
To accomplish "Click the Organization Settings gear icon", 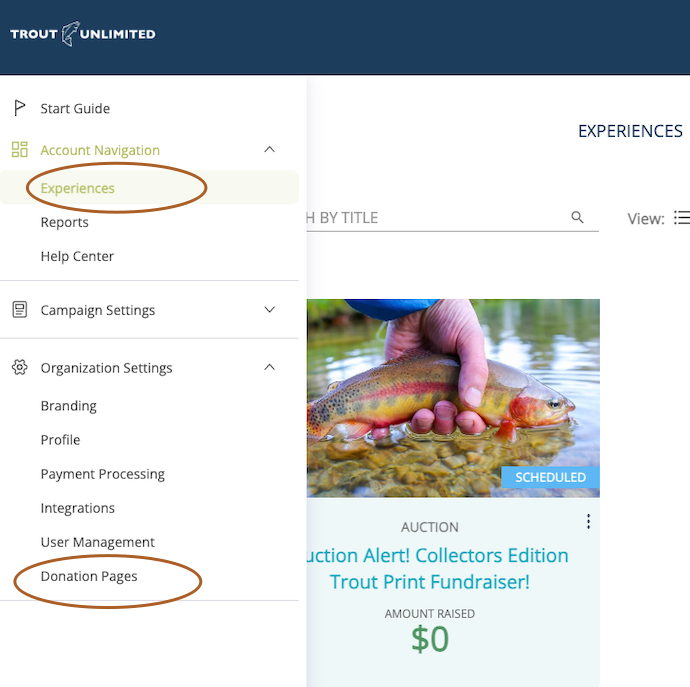I will point(19,368).
